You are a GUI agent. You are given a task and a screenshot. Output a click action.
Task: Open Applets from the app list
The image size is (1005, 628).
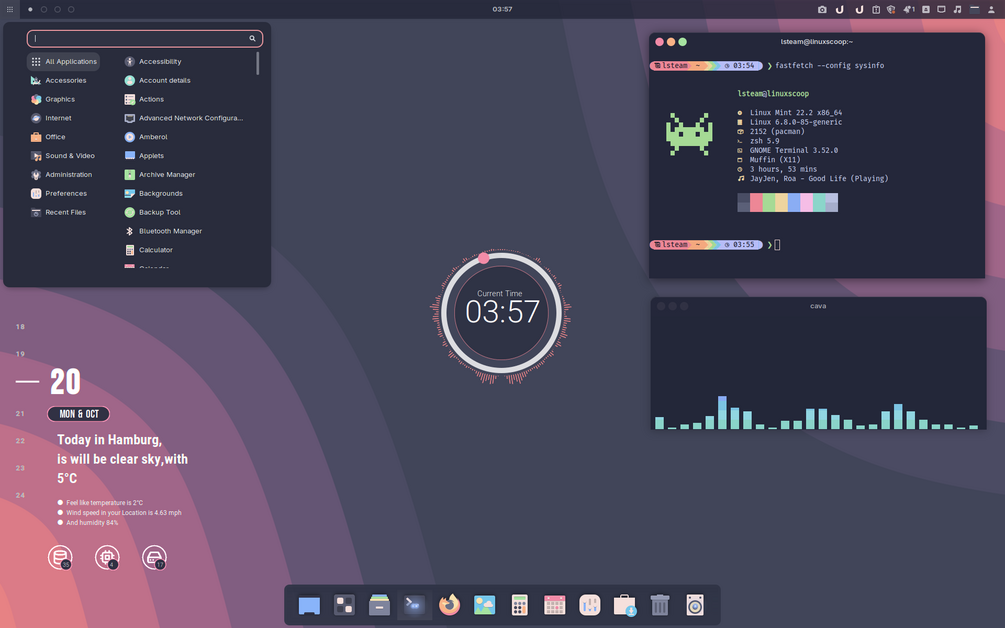click(144, 156)
